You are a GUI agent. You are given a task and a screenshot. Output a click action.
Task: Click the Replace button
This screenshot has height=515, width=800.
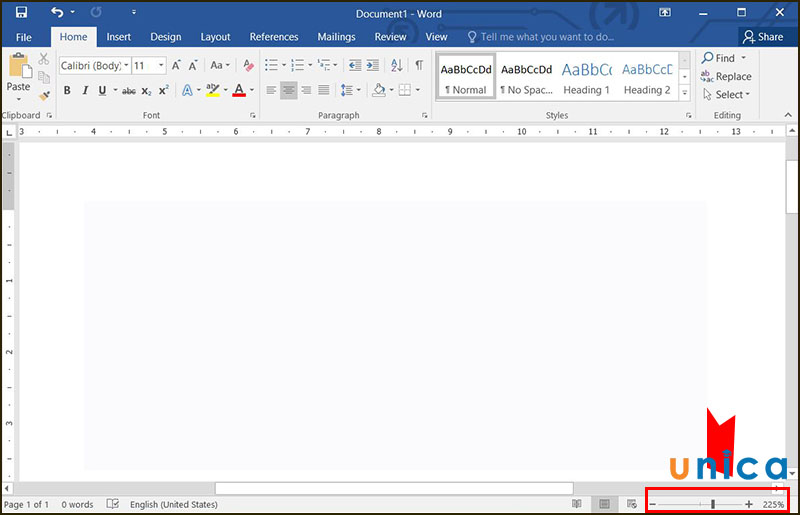pos(726,77)
